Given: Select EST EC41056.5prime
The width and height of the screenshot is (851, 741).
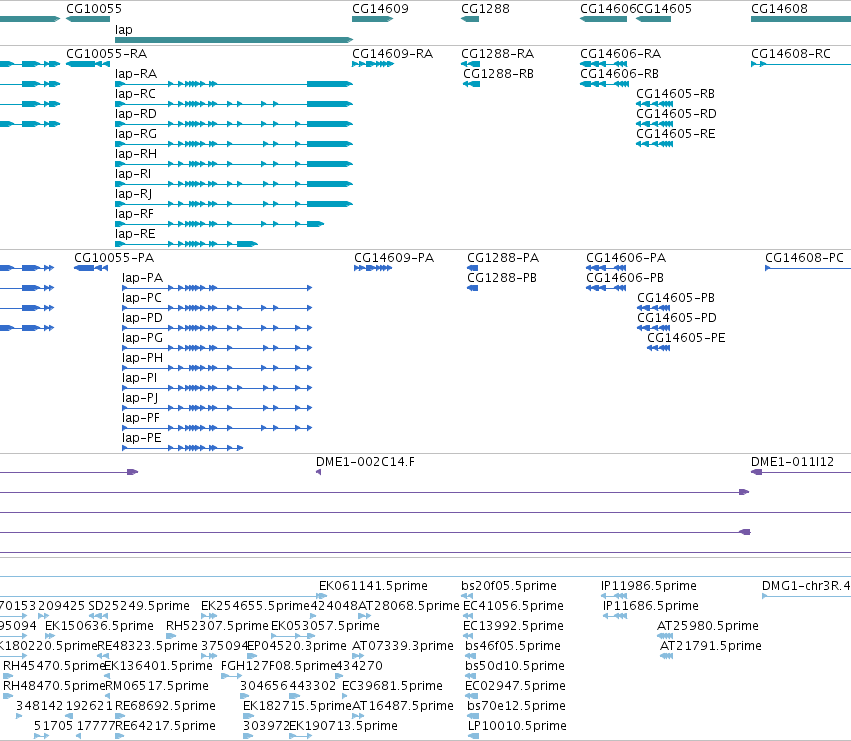Looking at the screenshot, I should coord(468,616).
